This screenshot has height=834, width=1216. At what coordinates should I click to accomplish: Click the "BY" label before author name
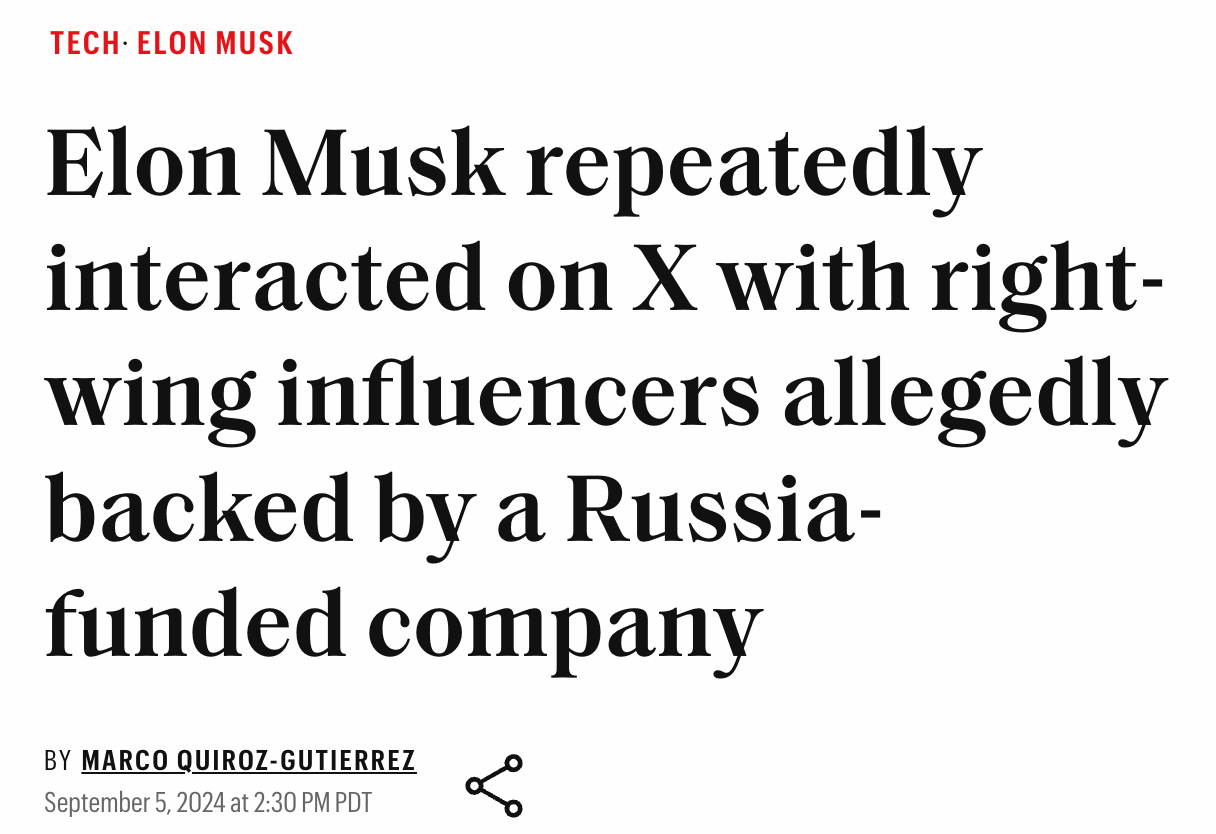tap(58, 761)
